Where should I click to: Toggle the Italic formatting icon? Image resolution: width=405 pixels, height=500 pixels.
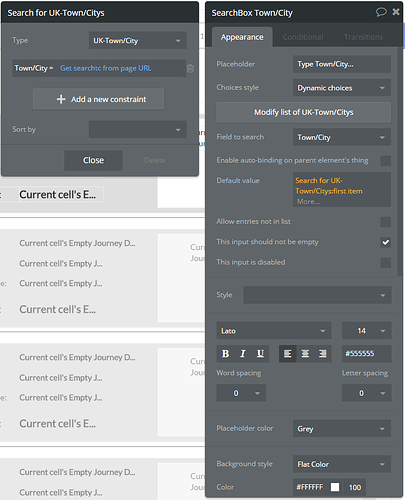[243, 354]
